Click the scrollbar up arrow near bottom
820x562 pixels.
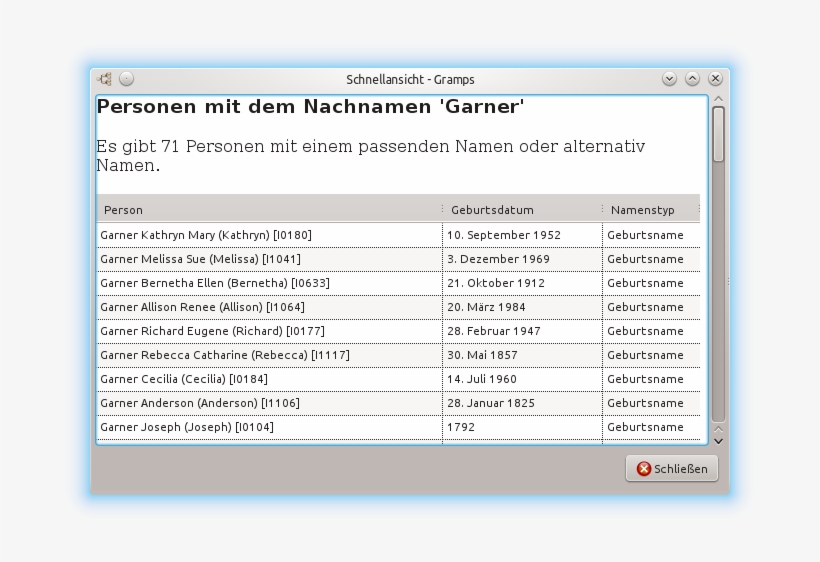tap(719, 429)
